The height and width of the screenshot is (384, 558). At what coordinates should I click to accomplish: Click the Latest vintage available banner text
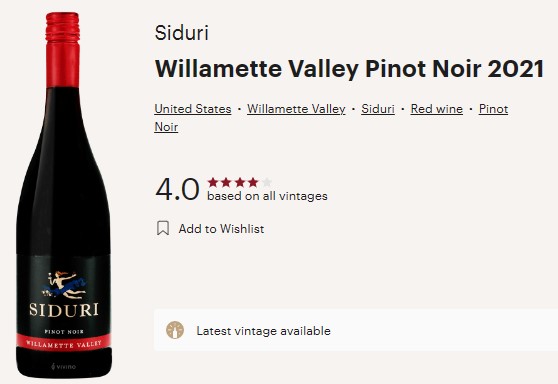[263, 331]
